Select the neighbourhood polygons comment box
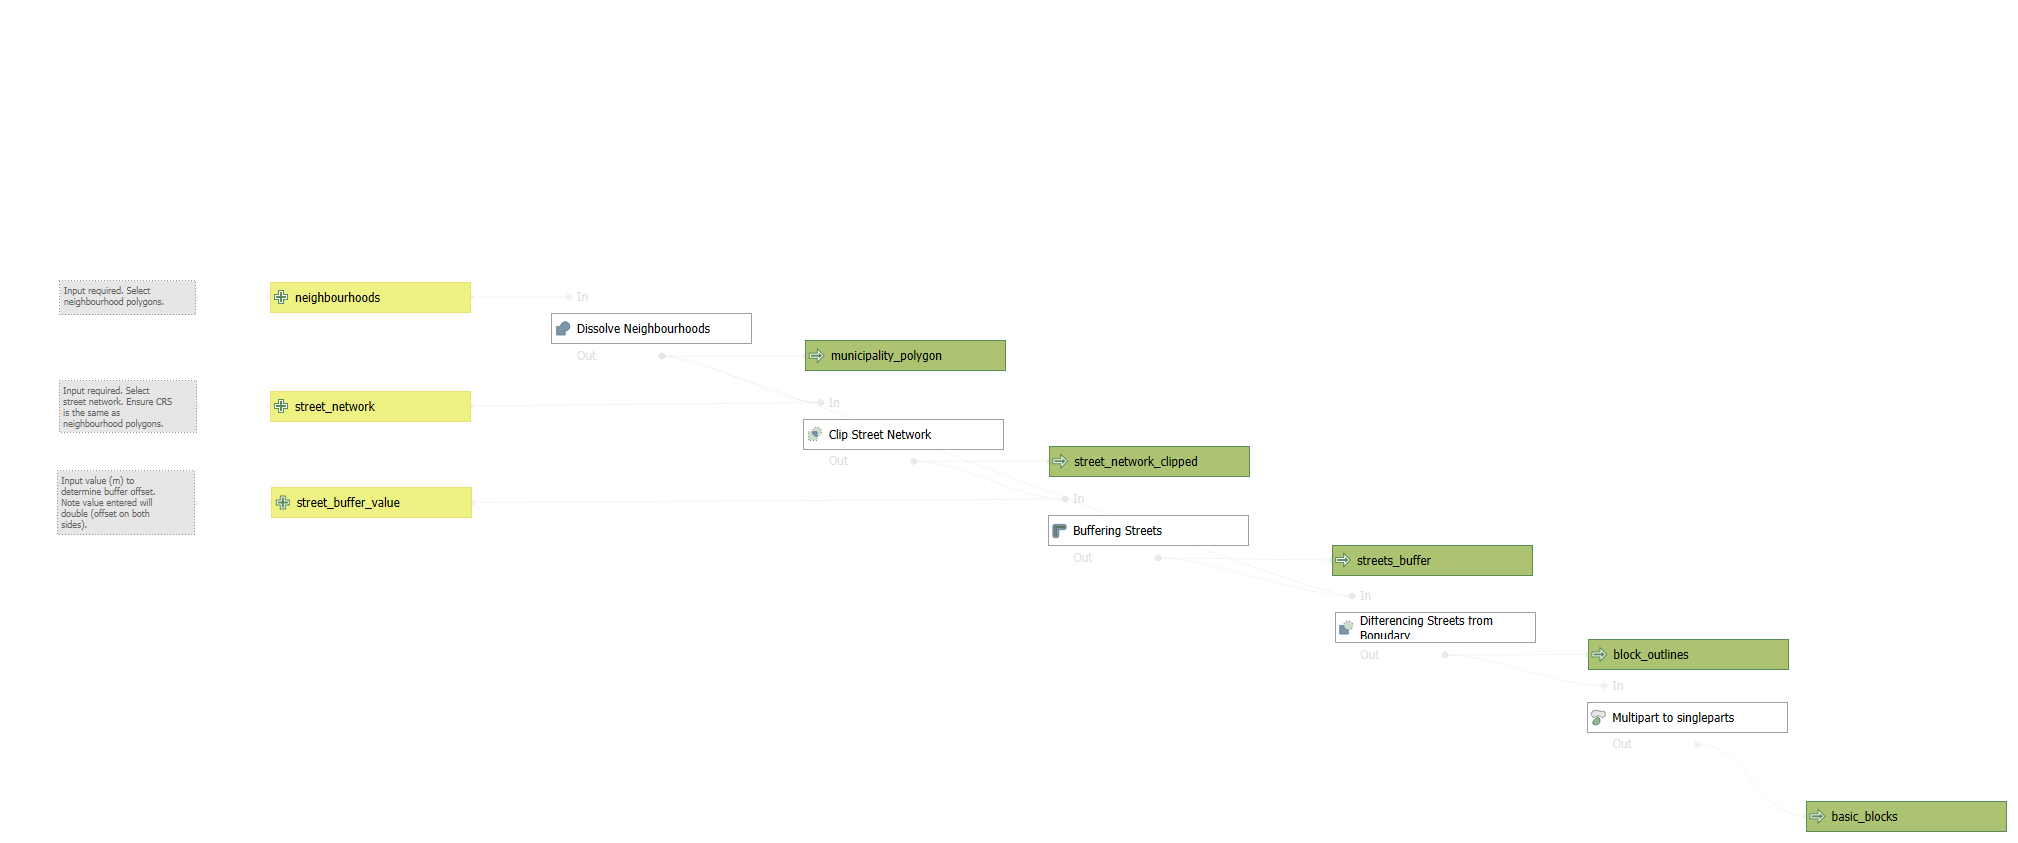Viewport: 2018px width, 843px height. coord(127,297)
